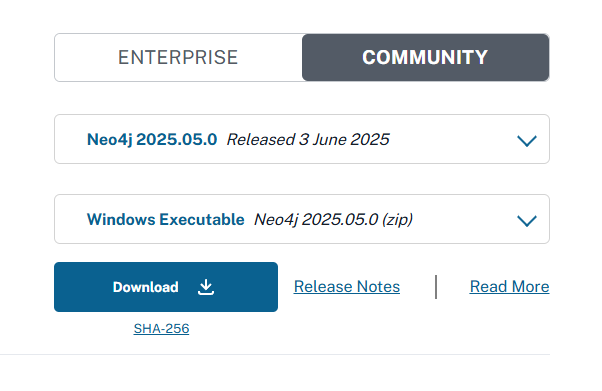The height and width of the screenshot is (391, 602).
Task: View the SHA-256 checksum link
Action: 161,329
